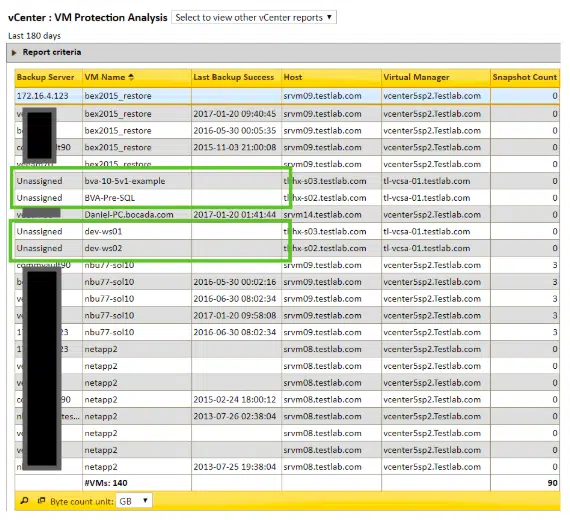Expand the Report criteria triangle
The width and height of the screenshot is (570, 520).
[x=14, y=53]
